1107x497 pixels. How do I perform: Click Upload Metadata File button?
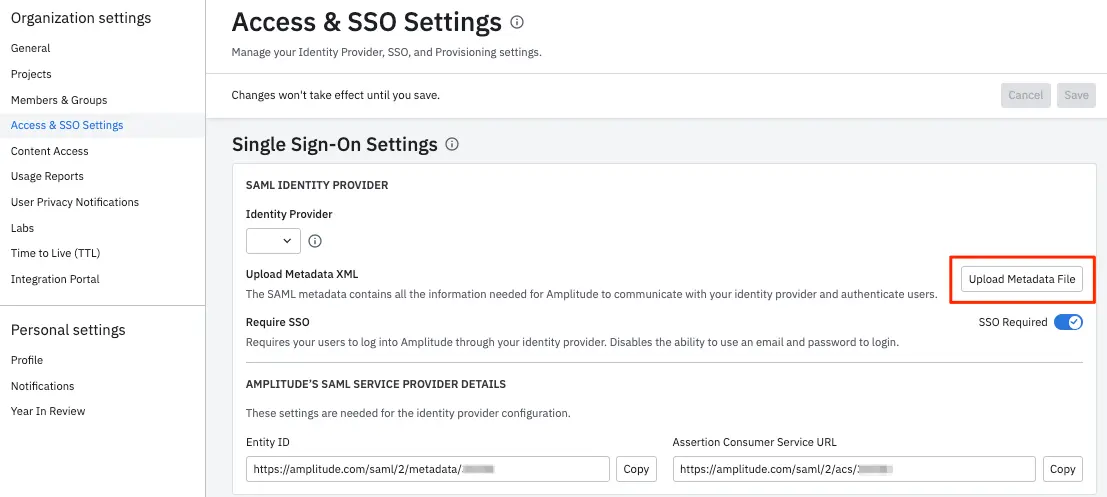(x=1022, y=279)
